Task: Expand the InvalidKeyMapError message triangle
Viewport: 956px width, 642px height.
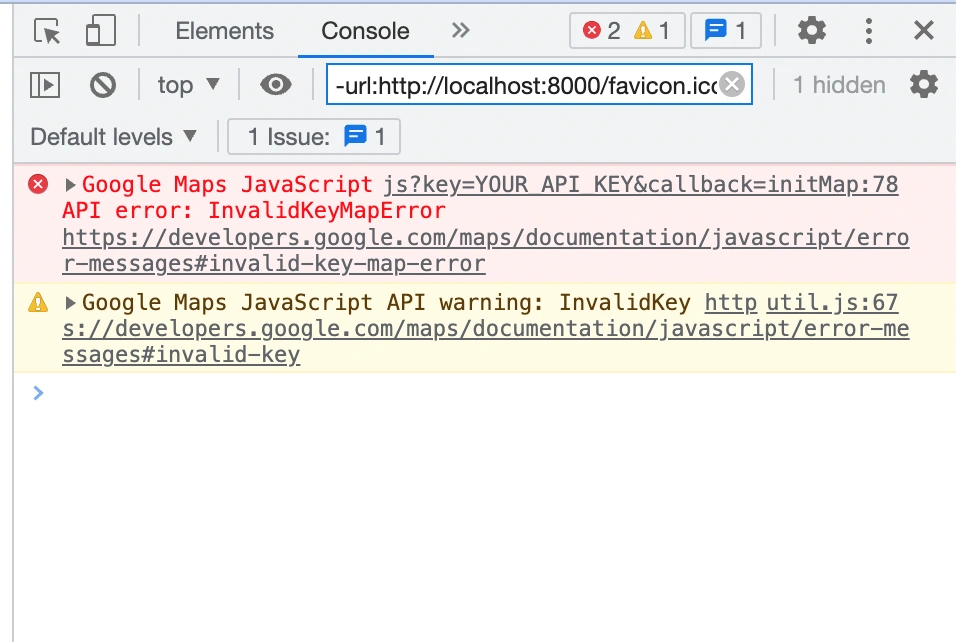Action: click(70, 185)
